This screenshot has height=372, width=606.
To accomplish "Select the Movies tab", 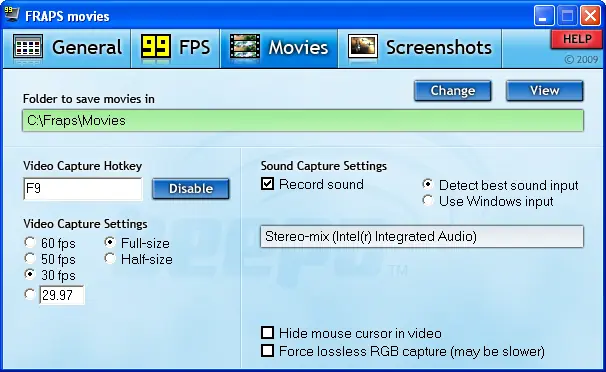I will pyautogui.click(x=279, y=48).
